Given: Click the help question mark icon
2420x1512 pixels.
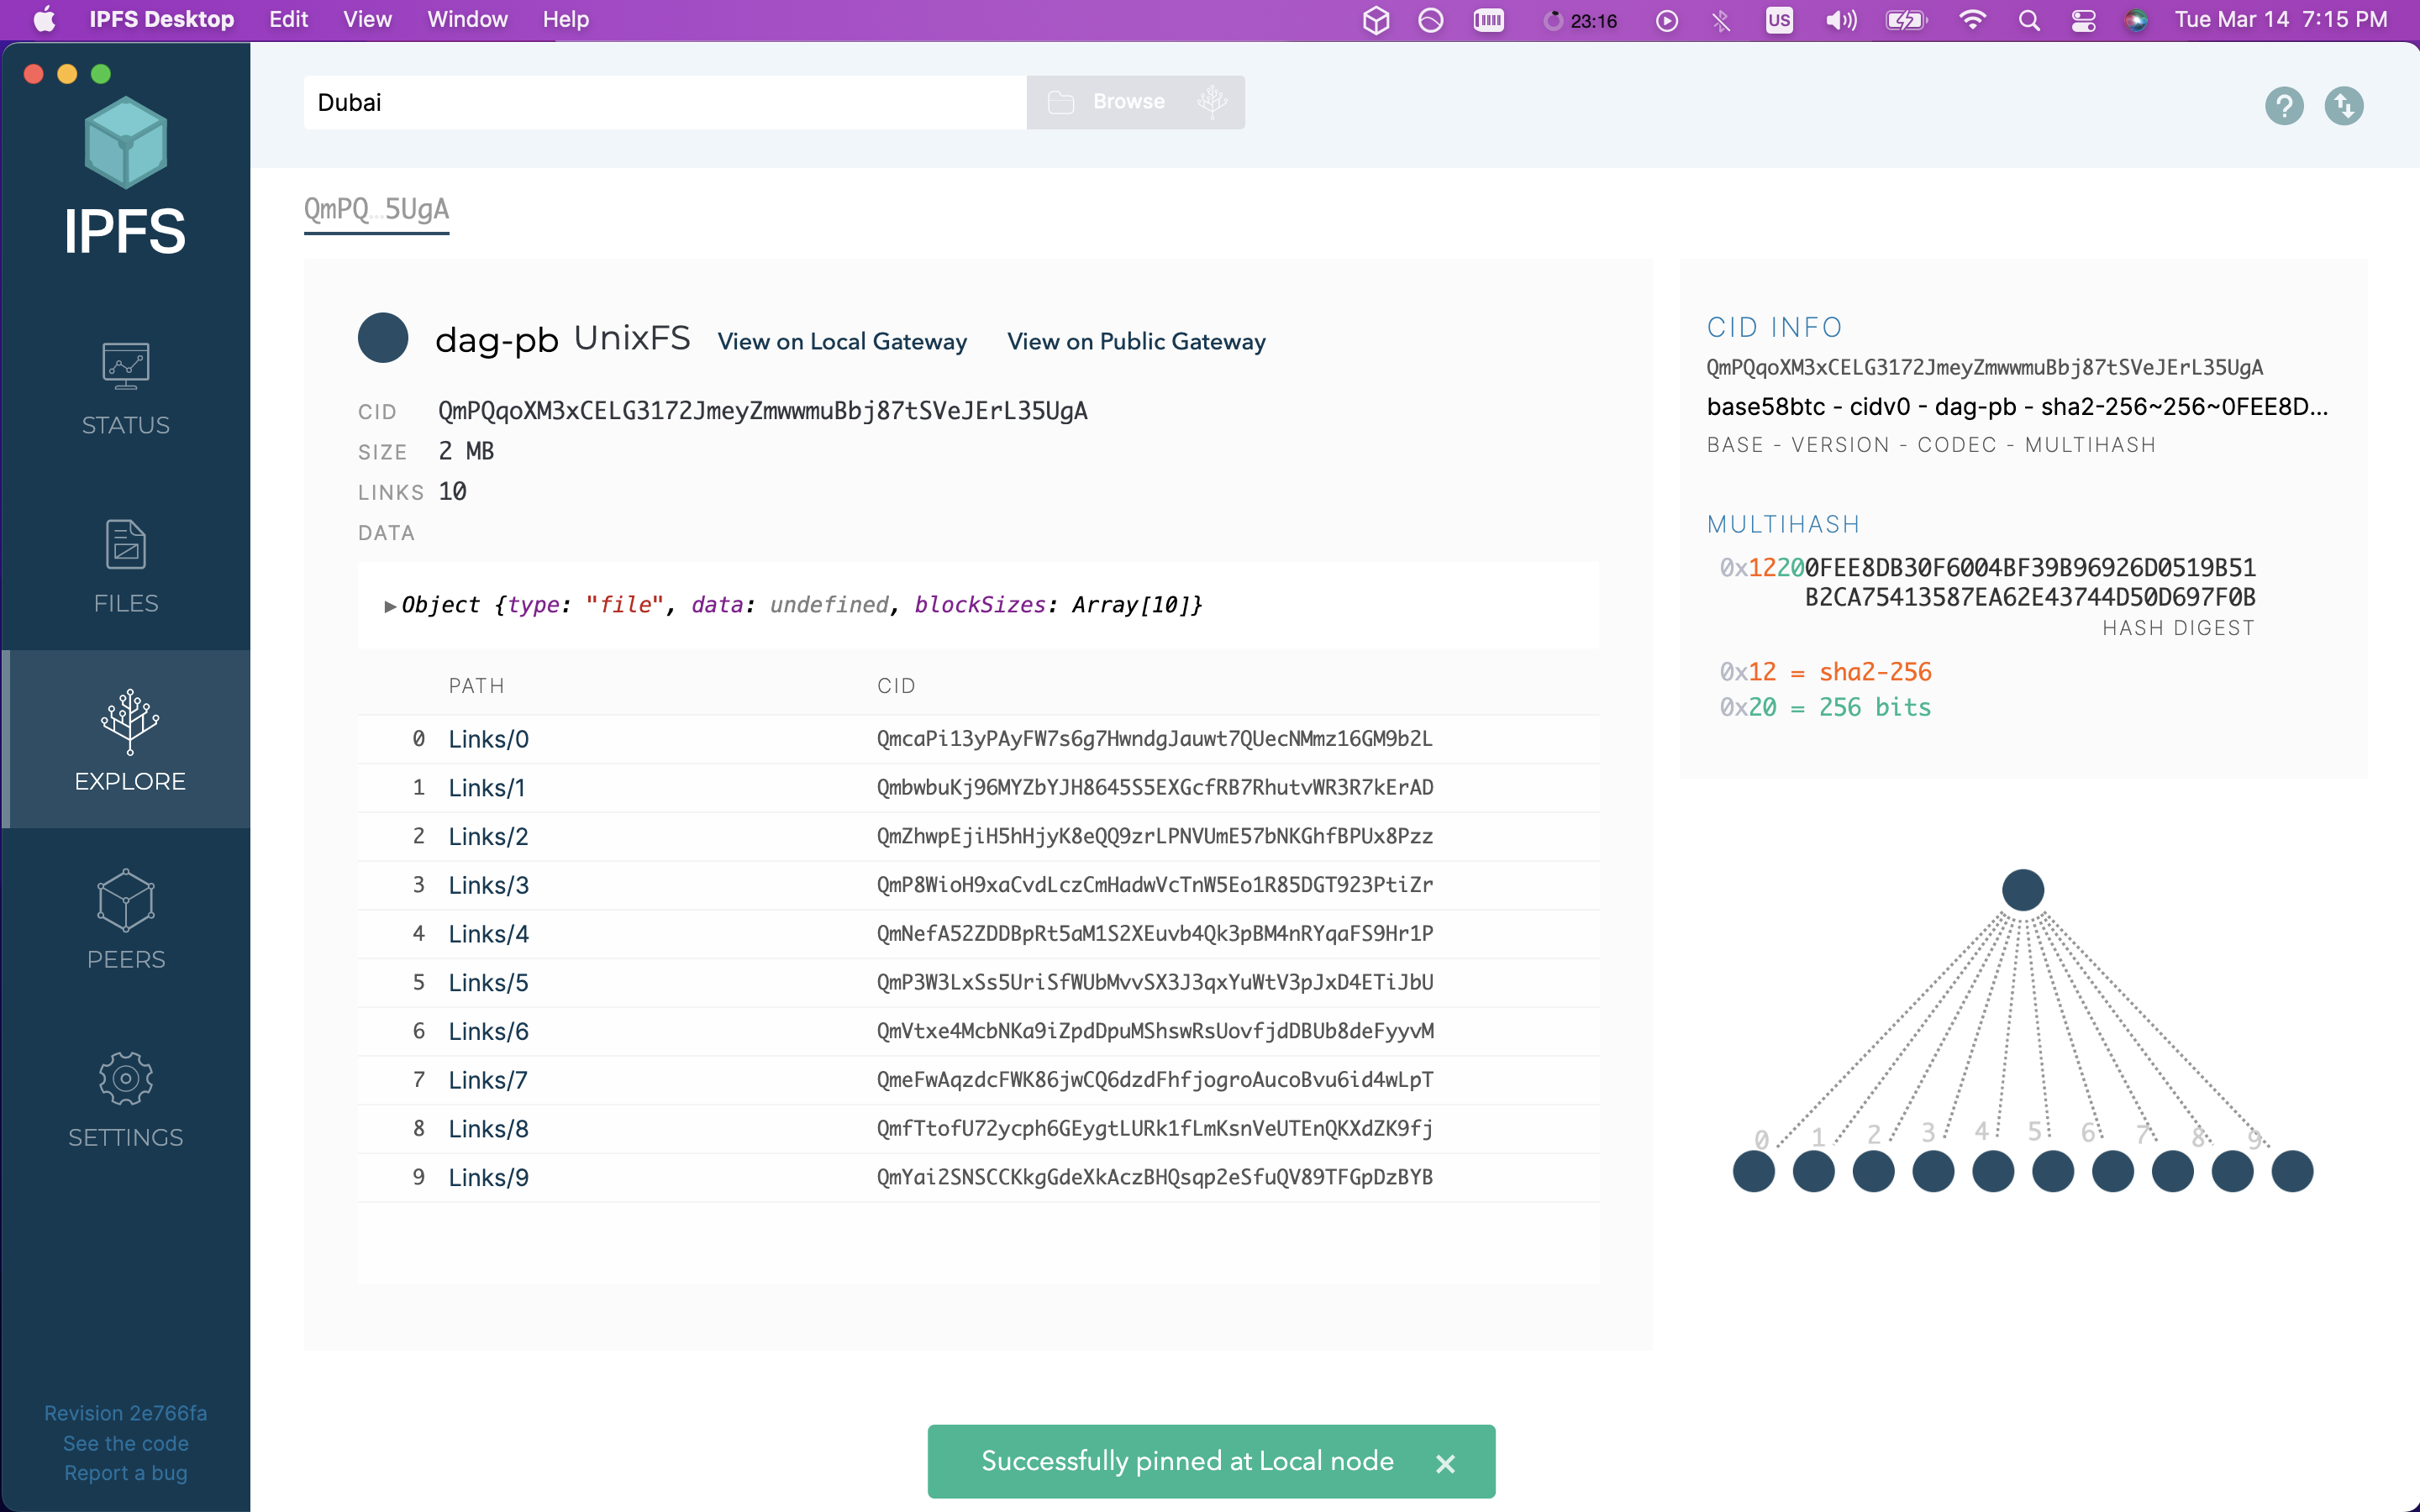Looking at the screenshot, I should pyautogui.click(x=2283, y=105).
